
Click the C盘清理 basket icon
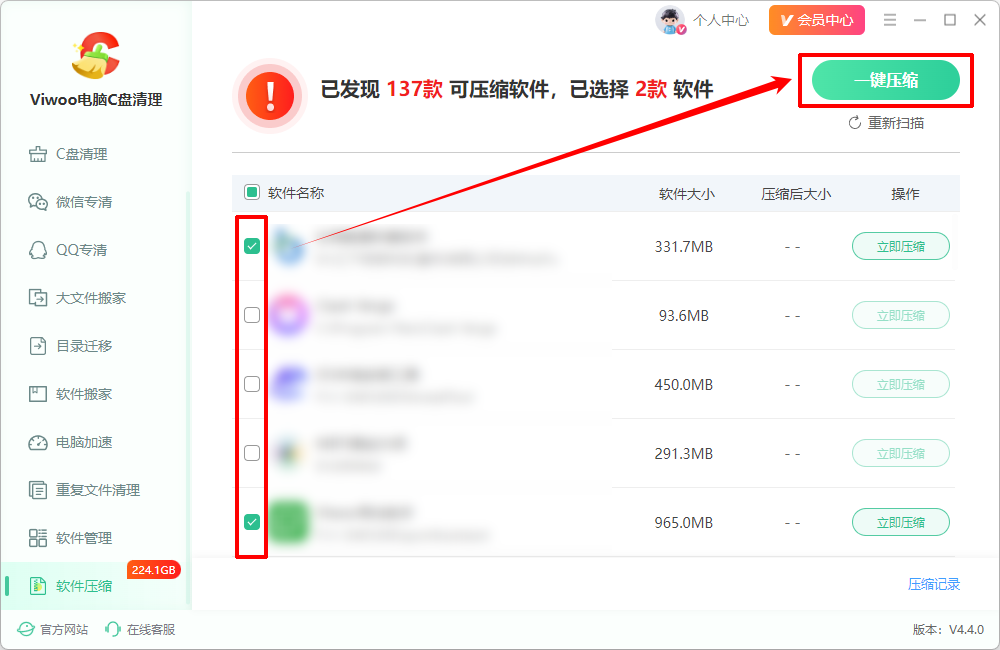tap(38, 154)
